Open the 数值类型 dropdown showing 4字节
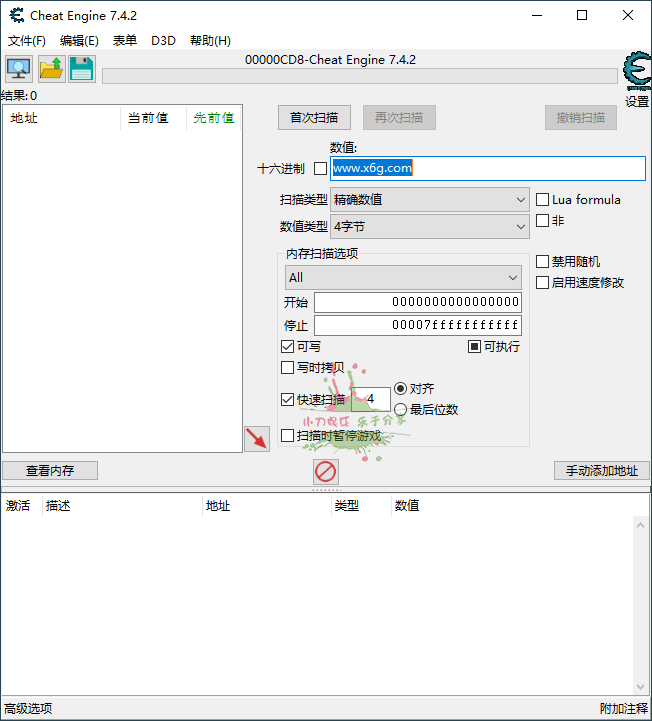This screenshot has height=721, width=652. point(429,227)
